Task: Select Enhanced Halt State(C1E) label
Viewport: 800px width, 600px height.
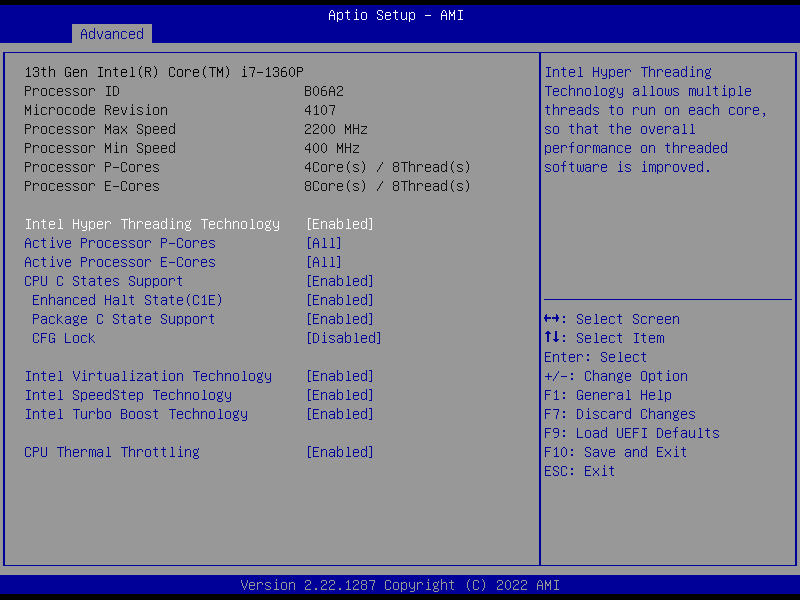Action: point(128,300)
